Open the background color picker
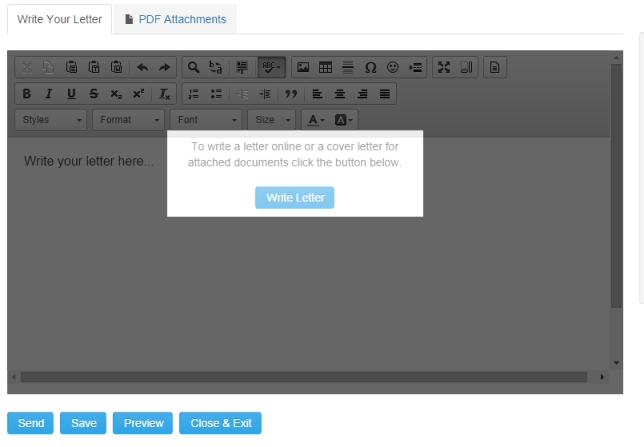The image size is (644, 447). [343, 120]
